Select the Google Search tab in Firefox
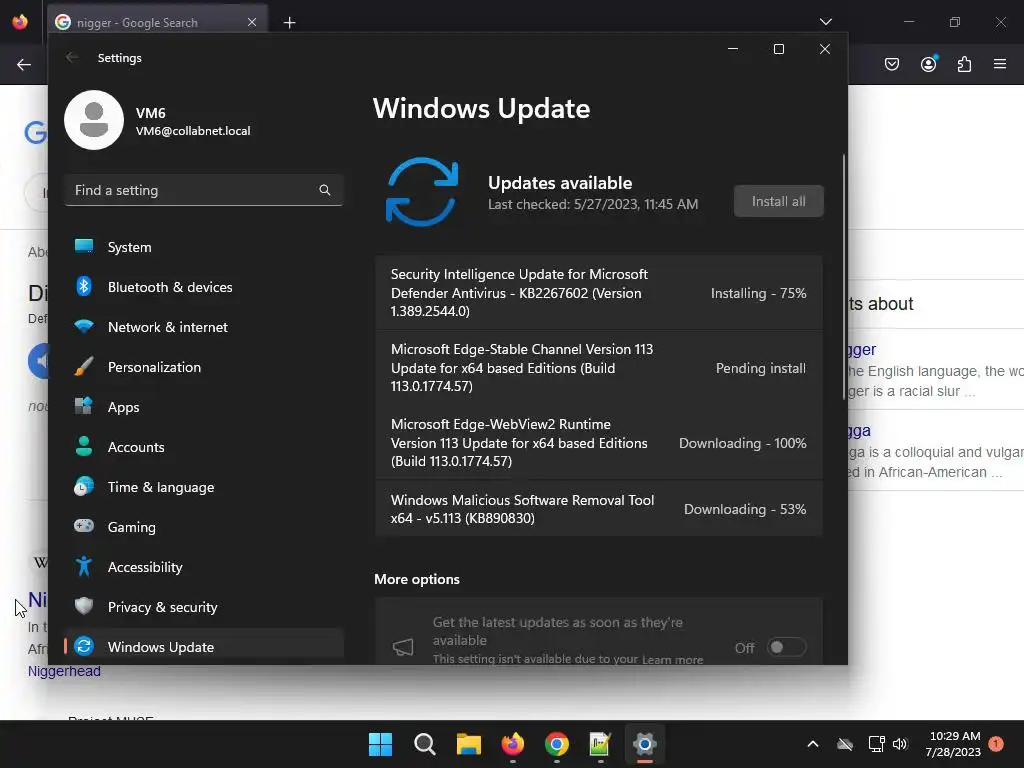The height and width of the screenshot is (768, 1024). tap(157, 22)
